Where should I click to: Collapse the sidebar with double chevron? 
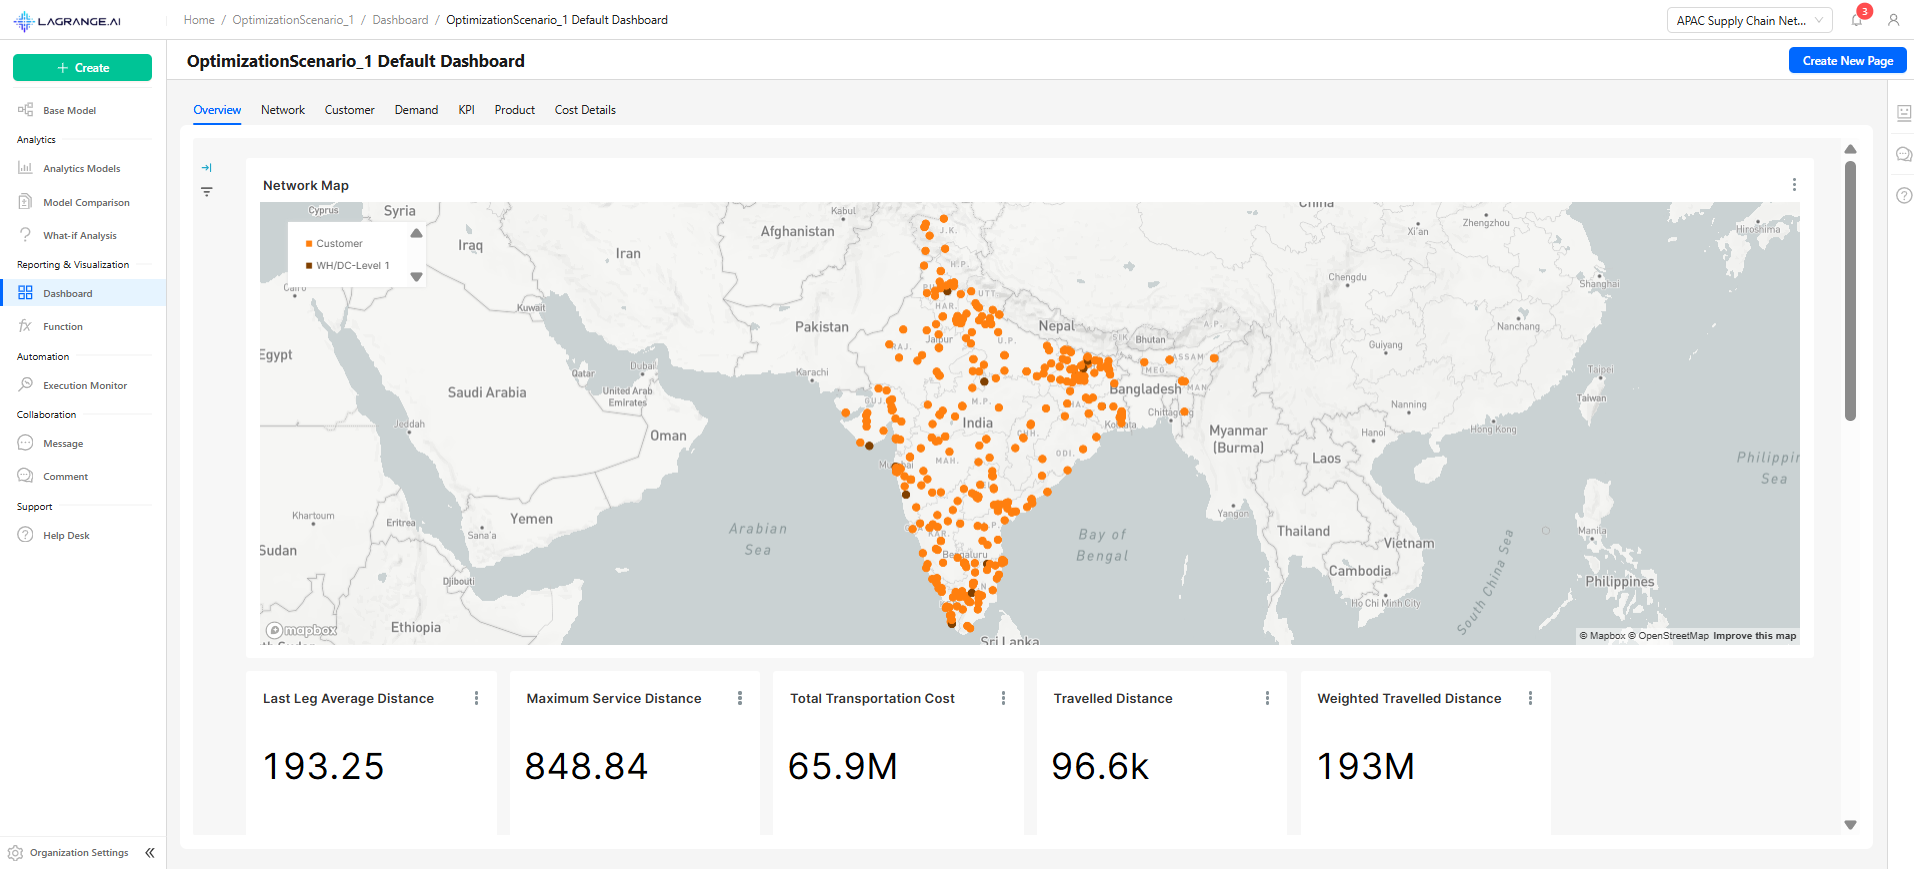point(150,853)
